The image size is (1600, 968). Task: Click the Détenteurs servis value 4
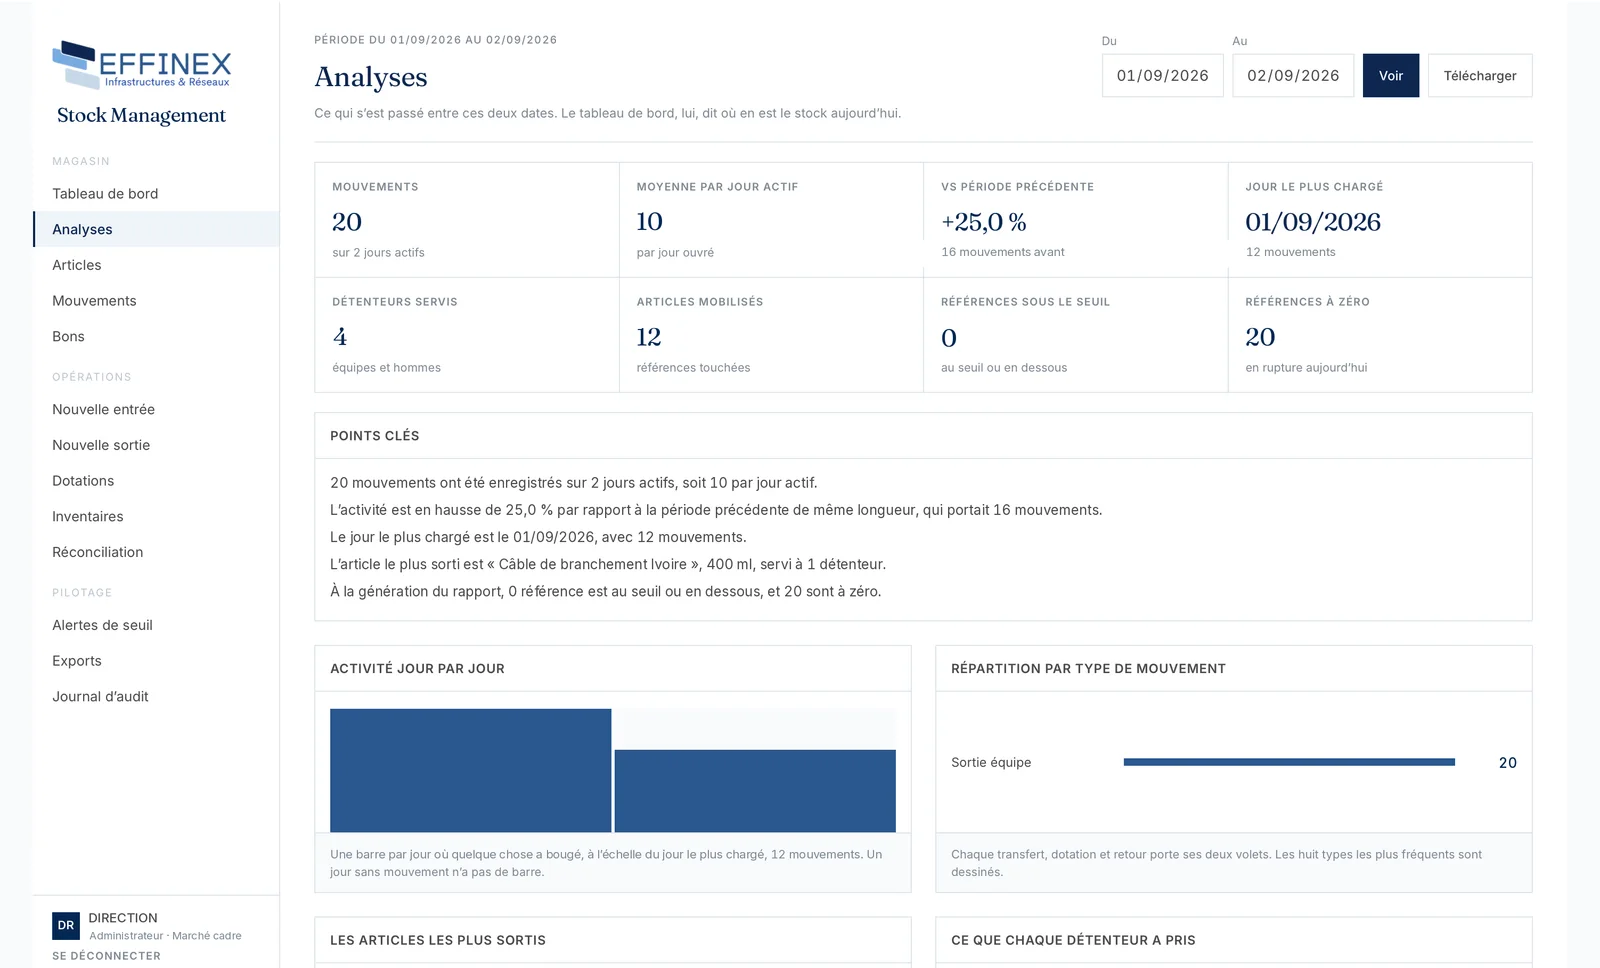[340, 337]
